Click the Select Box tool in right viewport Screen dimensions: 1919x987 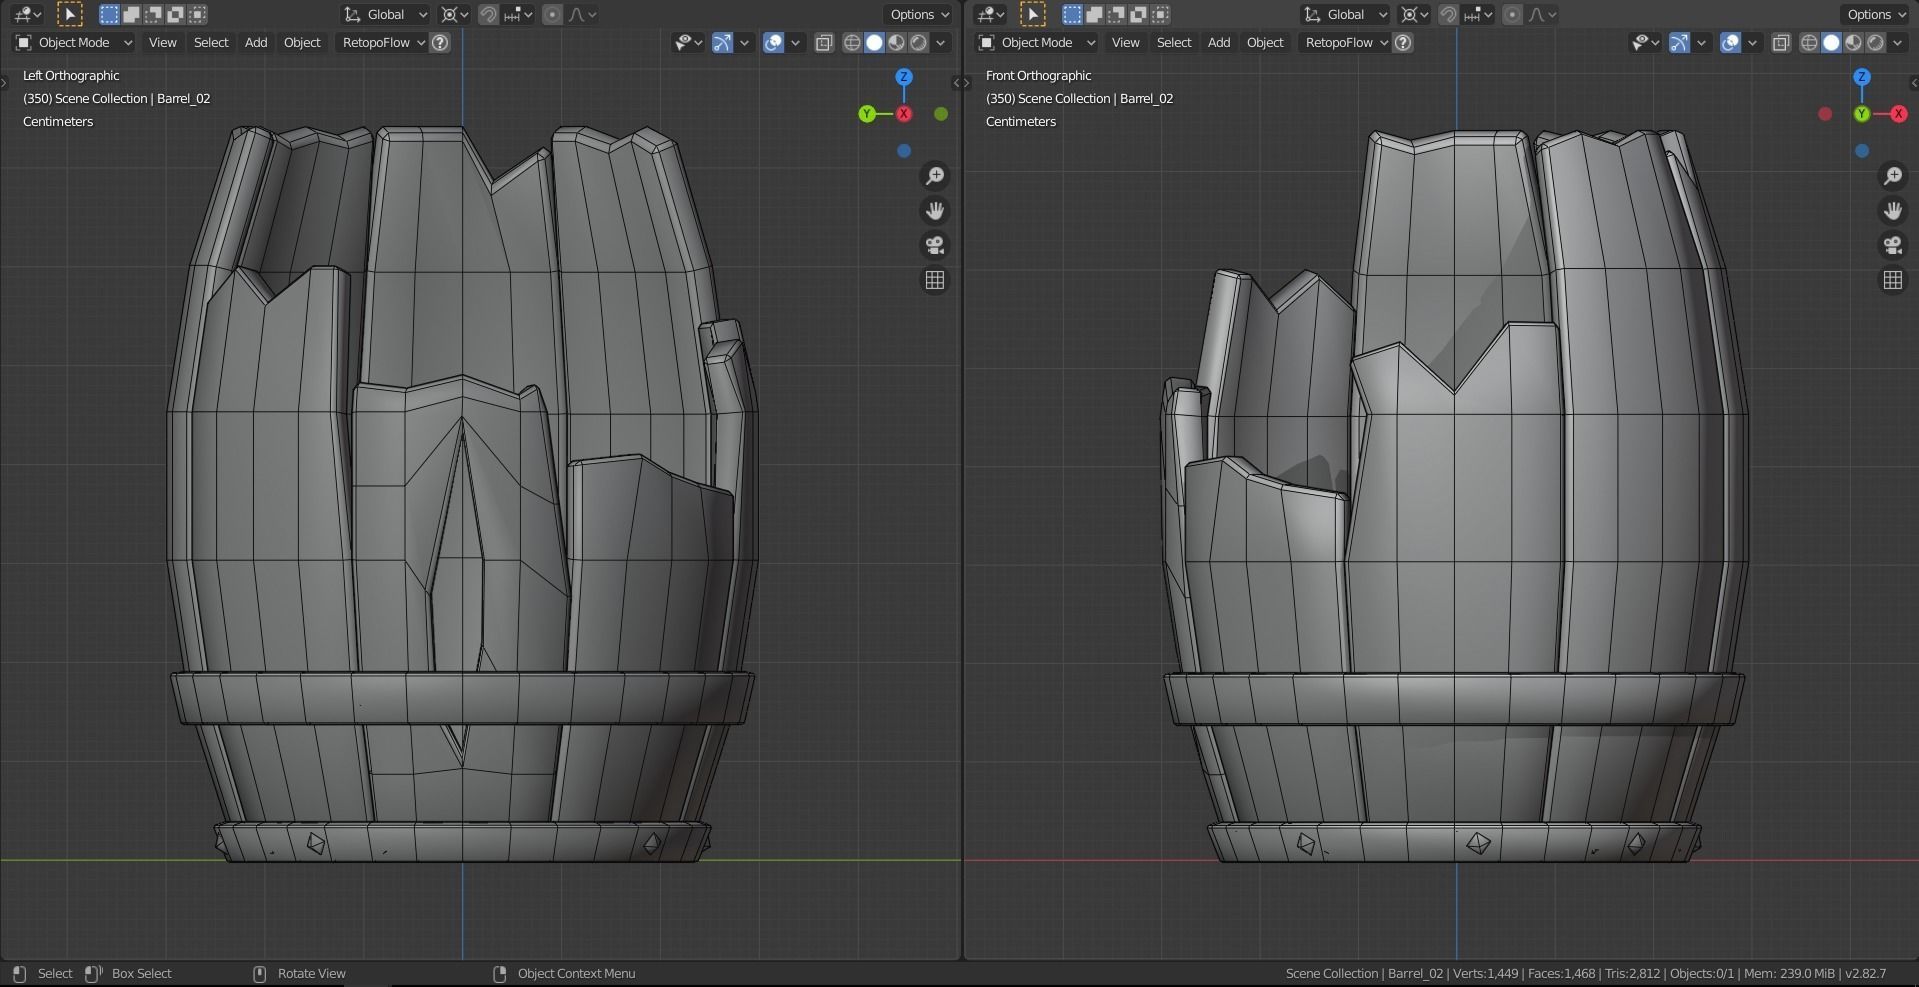pos(1032,14)
